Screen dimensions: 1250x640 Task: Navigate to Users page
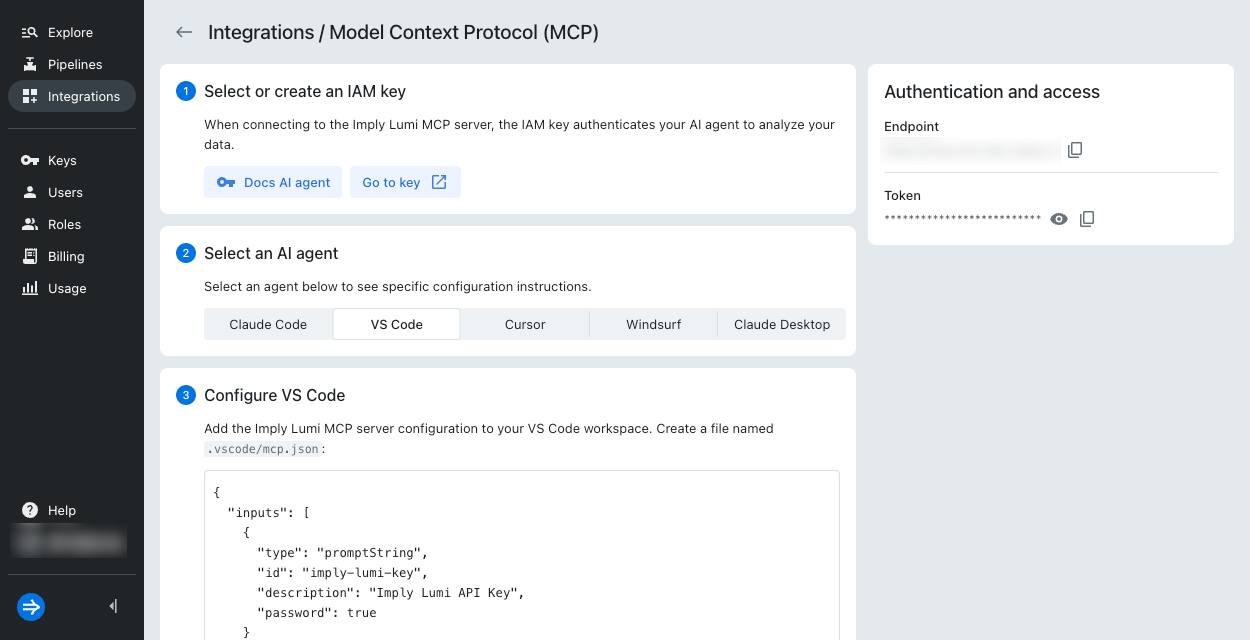65,192
